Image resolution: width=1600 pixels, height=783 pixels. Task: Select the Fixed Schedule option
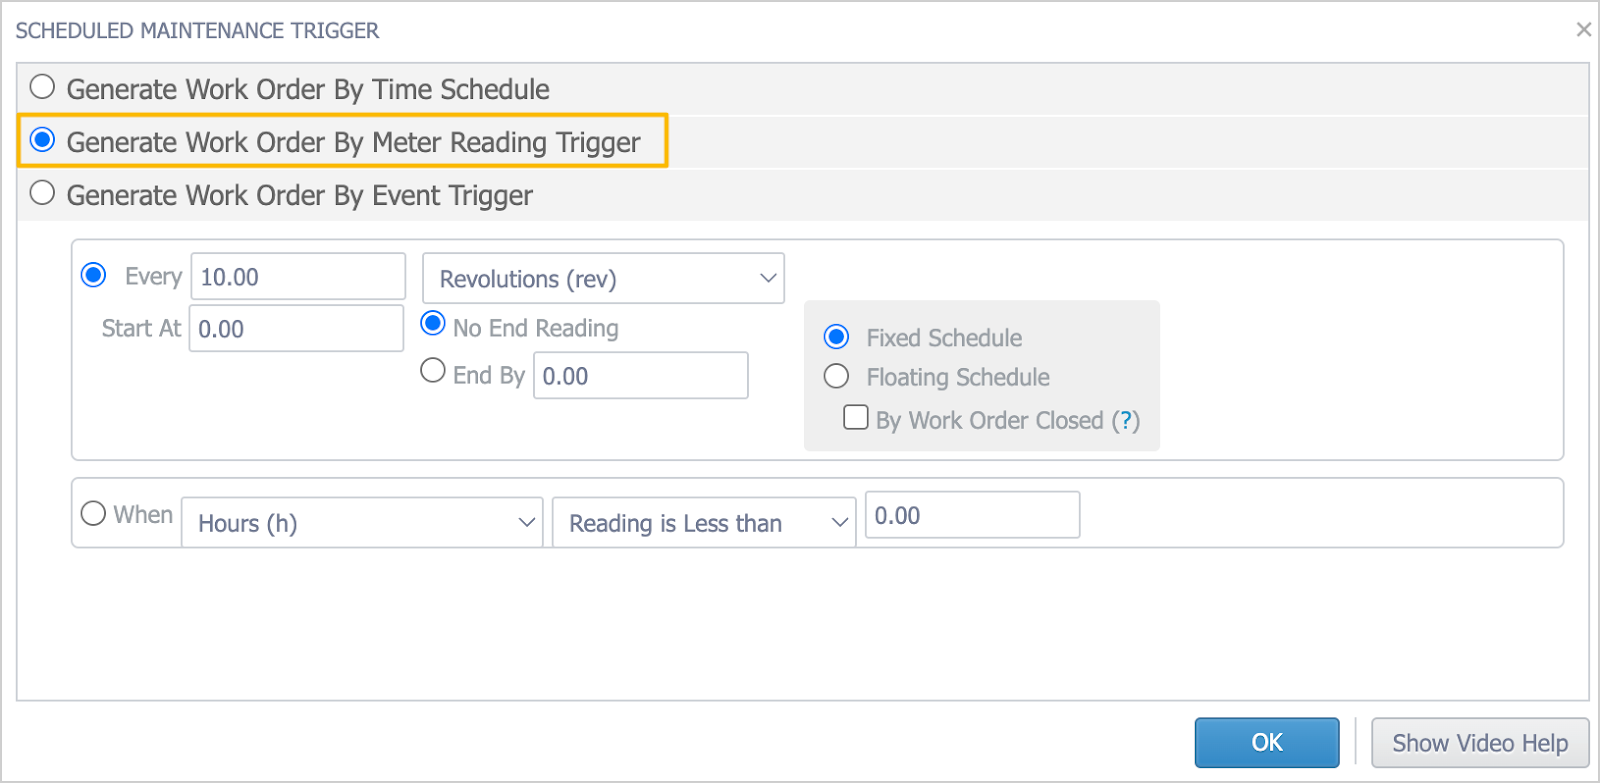pyautogui.click(x=836, y=337)
